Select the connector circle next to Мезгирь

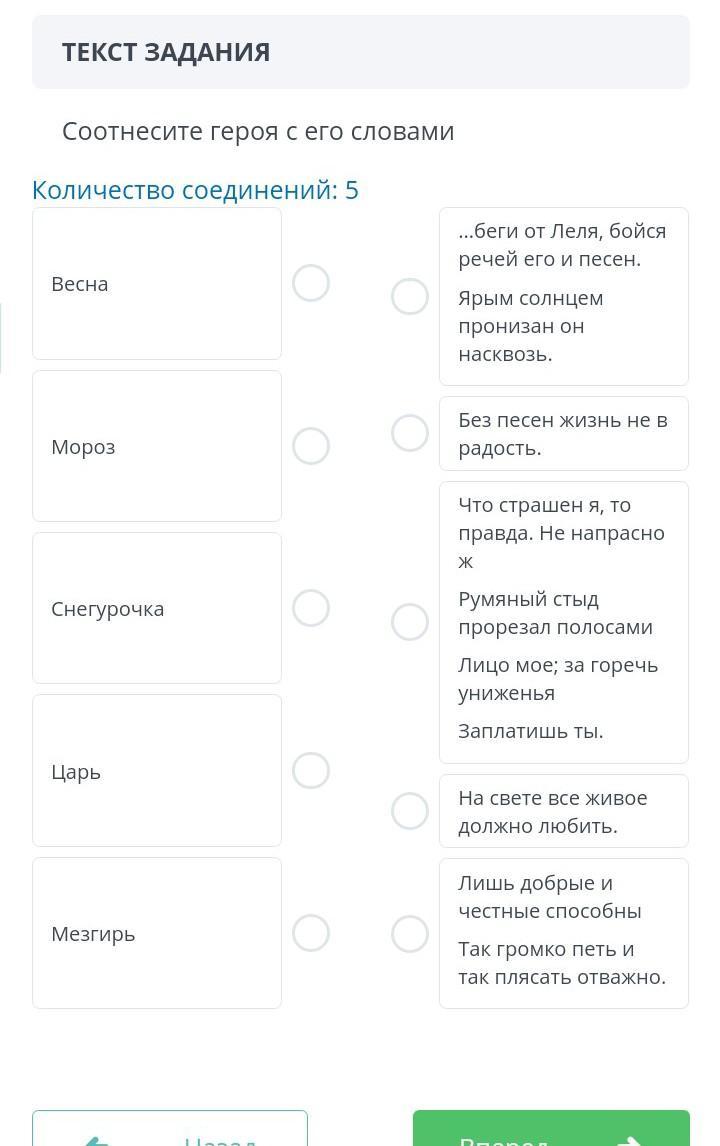(311, 933)
